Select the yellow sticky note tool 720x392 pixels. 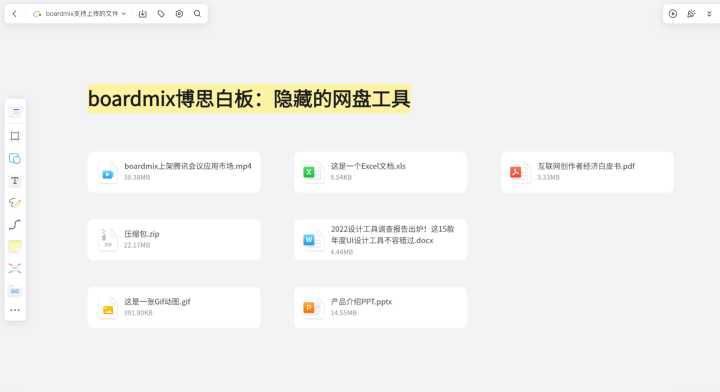(15, 246)
